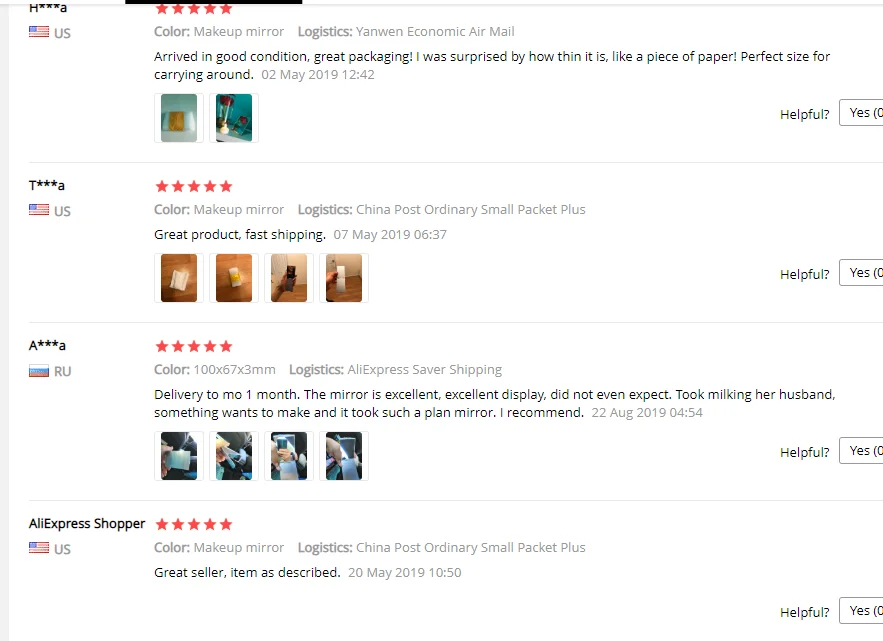This screenshot has width=883, height=641.
Task: View third photo in T***a's review
Action: click(289, 278)
